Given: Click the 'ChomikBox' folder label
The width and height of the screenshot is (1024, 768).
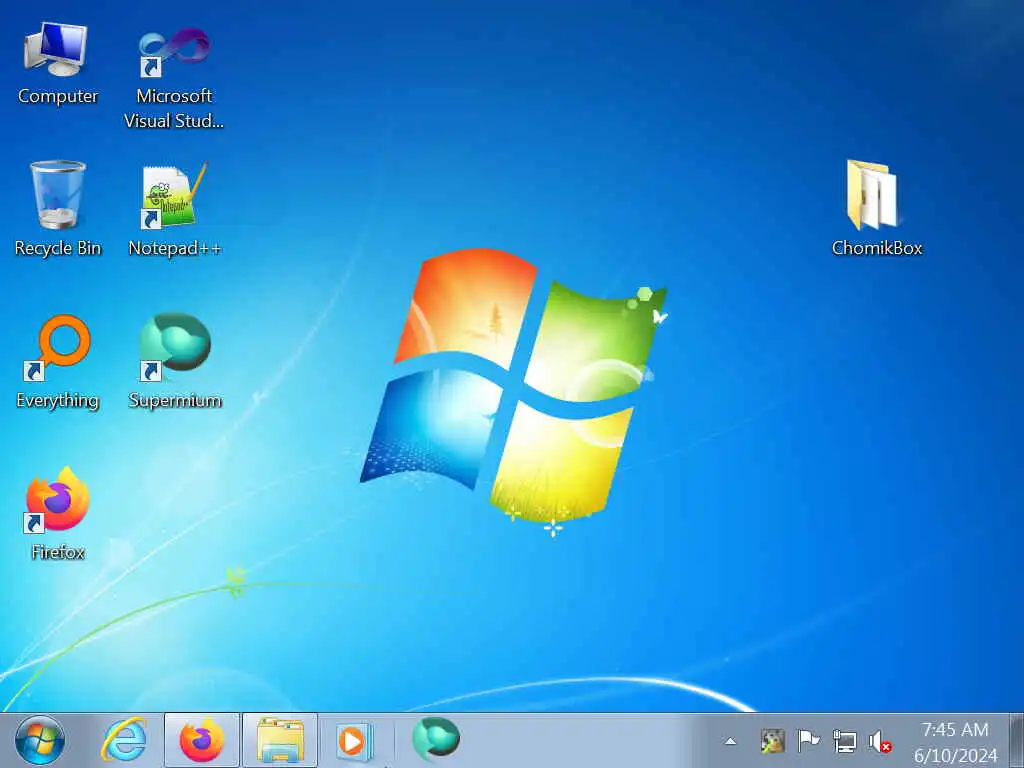Looking at the screenshot, I should tap(876, 248).
